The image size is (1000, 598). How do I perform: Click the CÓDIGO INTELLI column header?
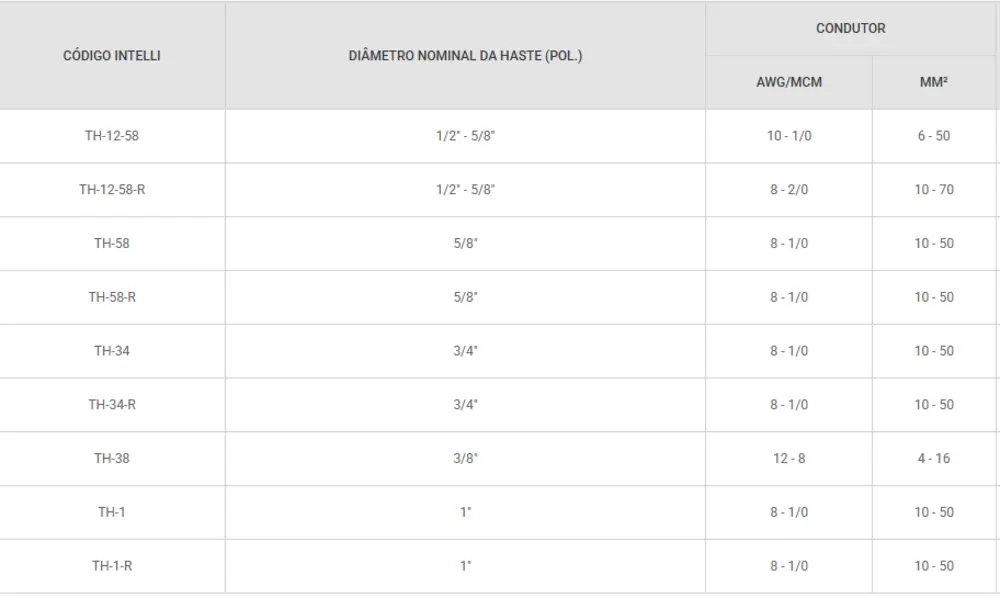pos(112,56)
